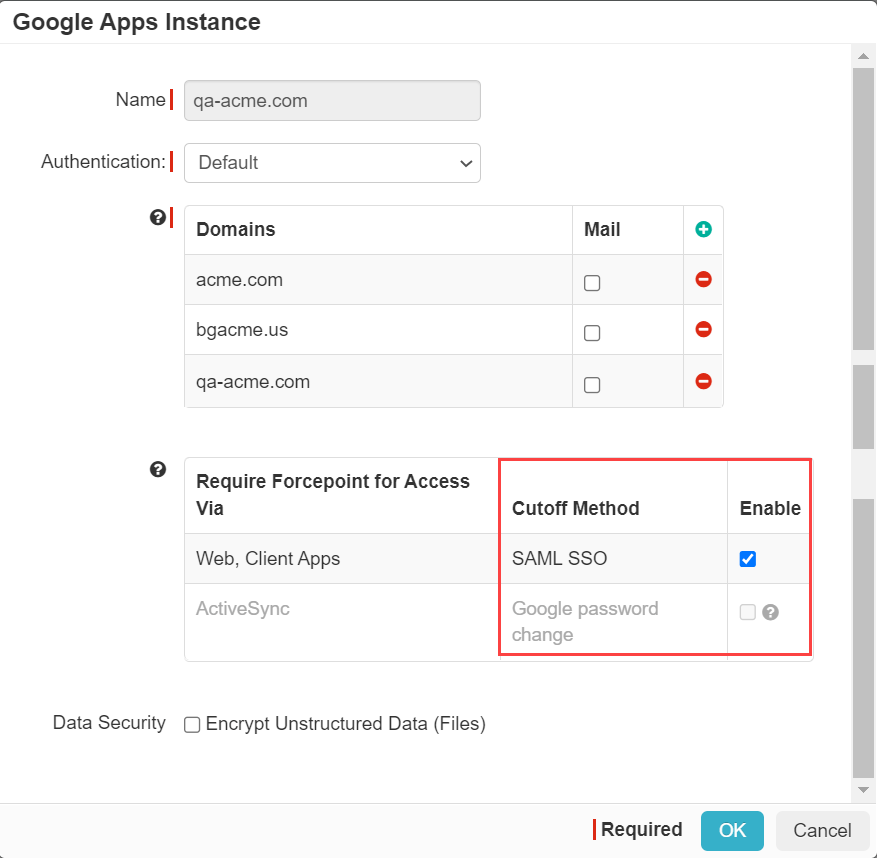
Task: Add a new domain with the green plus icon
Action: coord(703,229)
